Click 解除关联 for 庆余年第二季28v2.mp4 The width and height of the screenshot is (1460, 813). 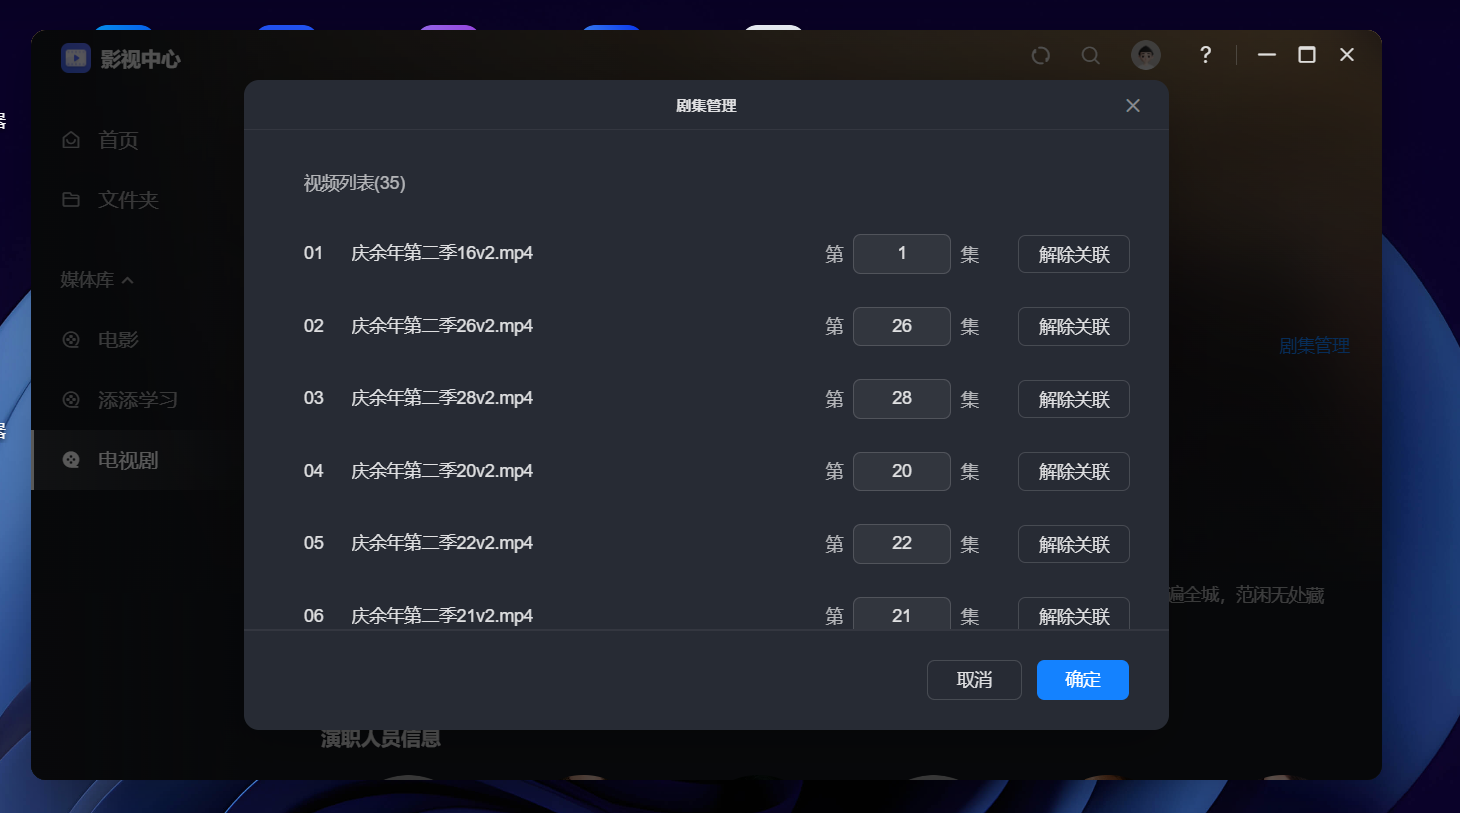pos(1073,399)
